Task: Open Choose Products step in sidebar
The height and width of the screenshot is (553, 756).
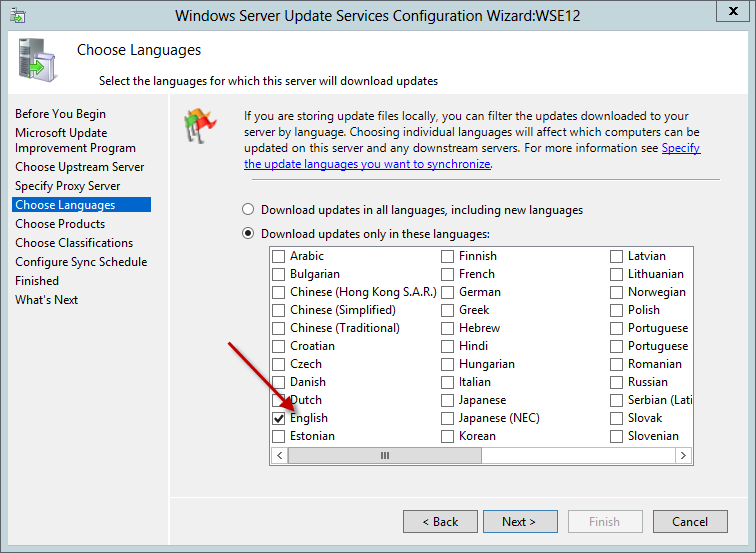Action: coord(60,224)
